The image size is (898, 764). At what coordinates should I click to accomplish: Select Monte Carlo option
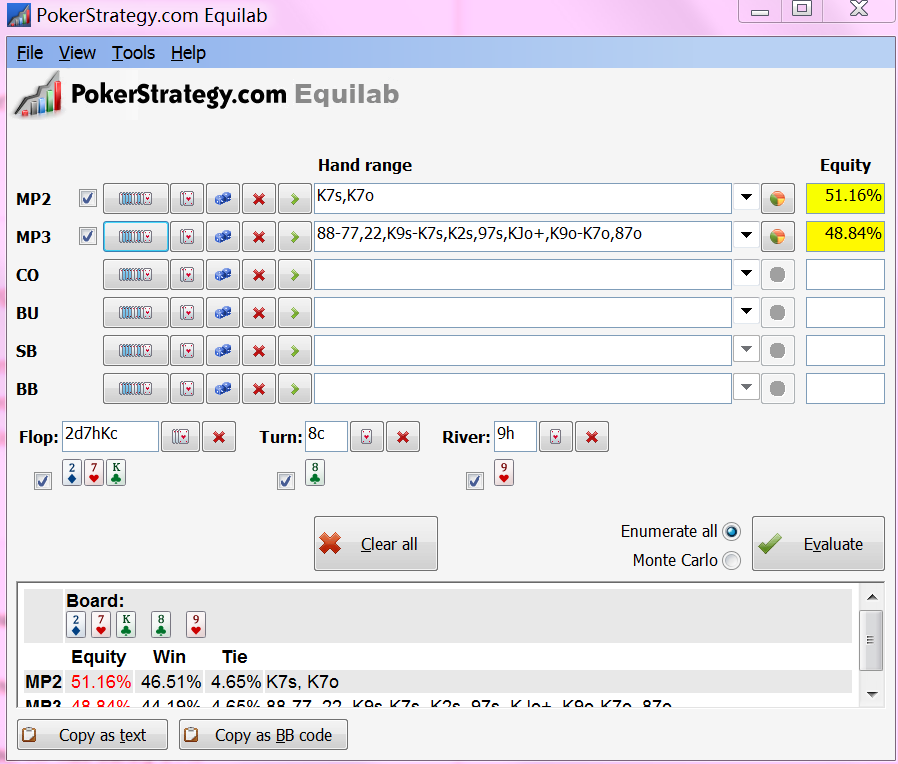(731, 560)
